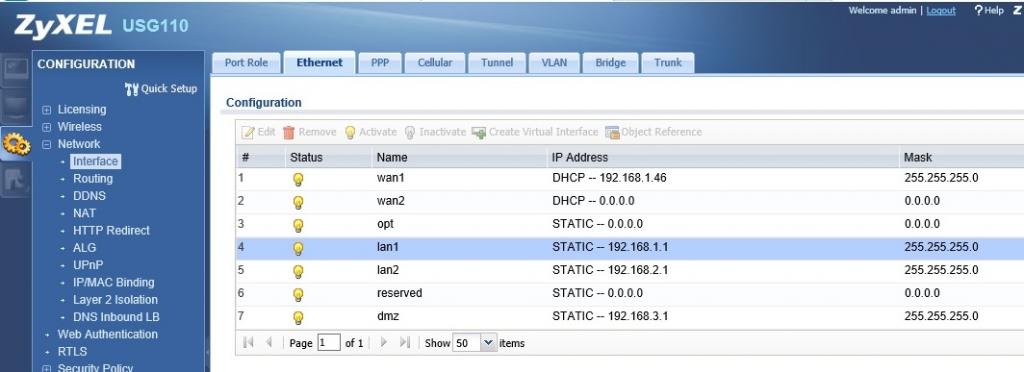Switch to the VLAN tab
The height and width of the screenshot is (372, 1024).
[554, 63]
